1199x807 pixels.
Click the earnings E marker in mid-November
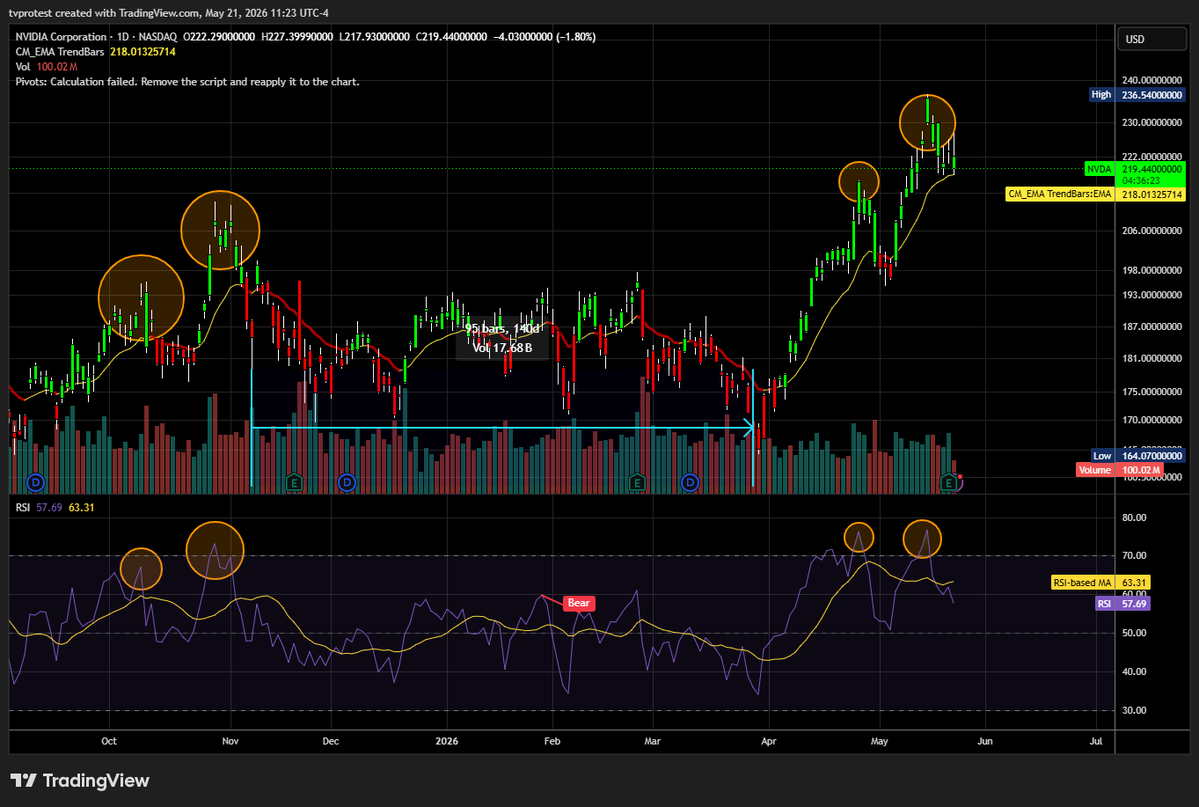294,482
